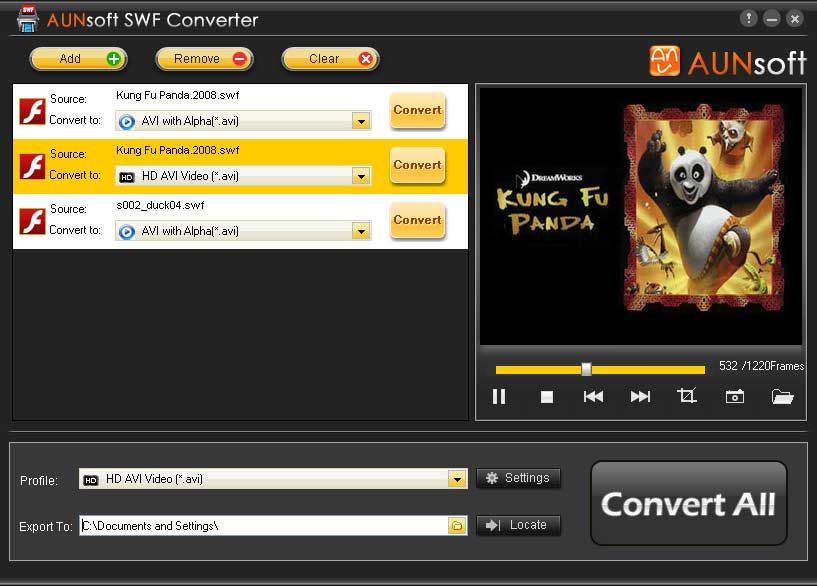Click the Add button

coord(78,59)
